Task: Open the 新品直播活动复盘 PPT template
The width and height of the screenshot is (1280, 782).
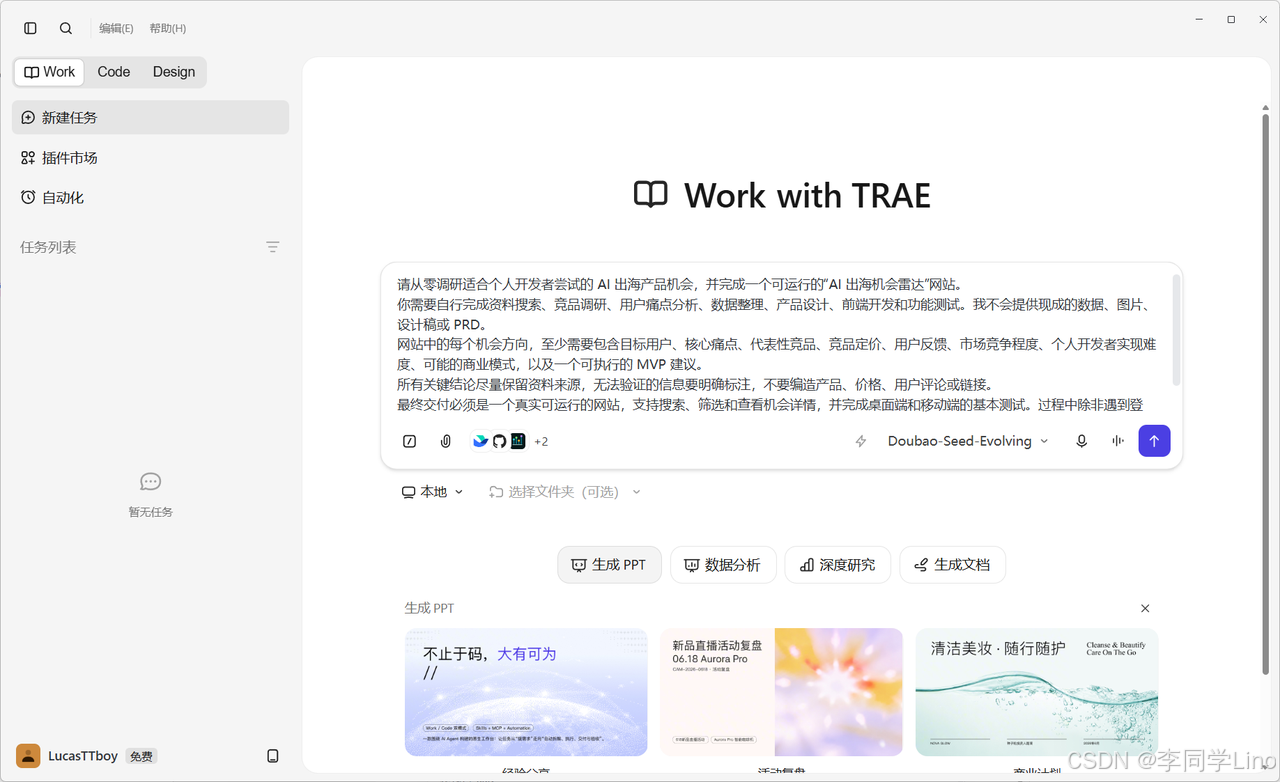Action: pos(781,692)
